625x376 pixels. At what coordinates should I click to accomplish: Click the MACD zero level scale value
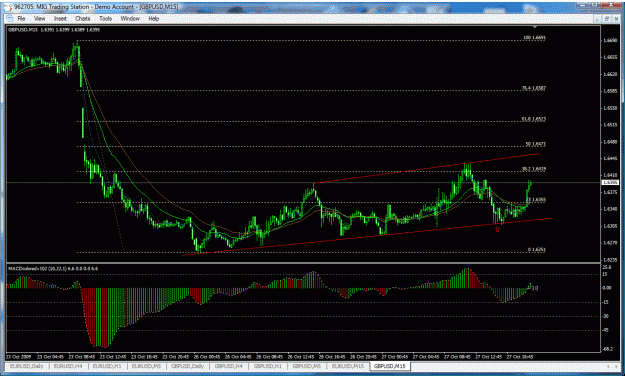pos(607,288)
